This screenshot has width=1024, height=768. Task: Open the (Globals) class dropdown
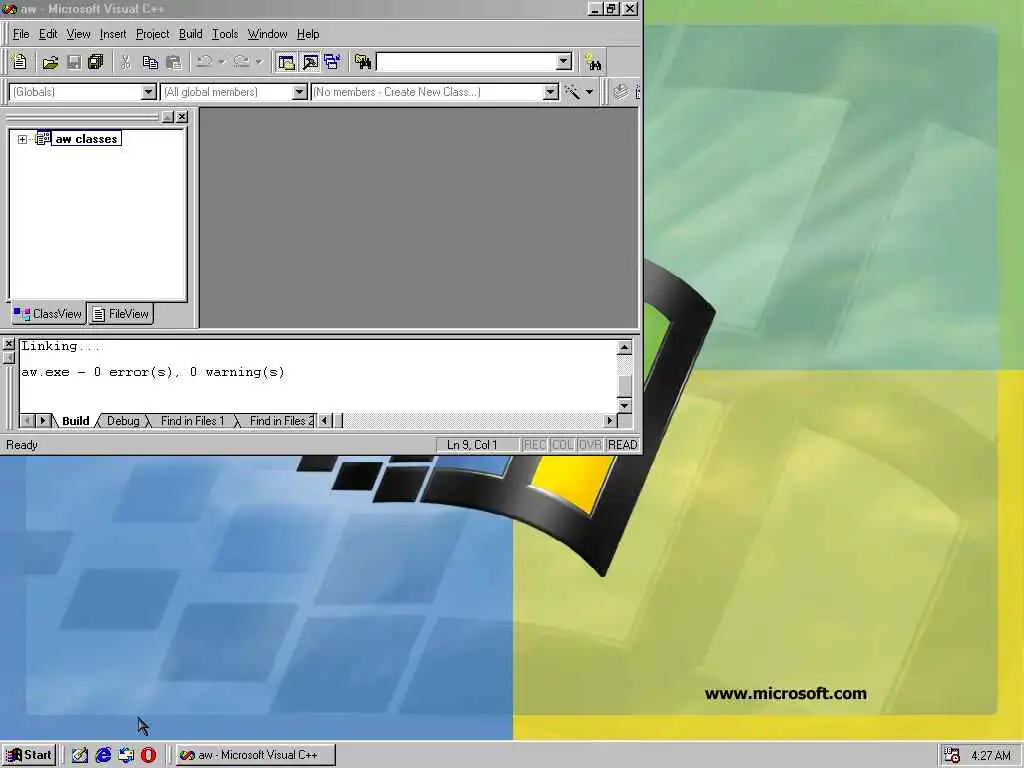[148, 92]
